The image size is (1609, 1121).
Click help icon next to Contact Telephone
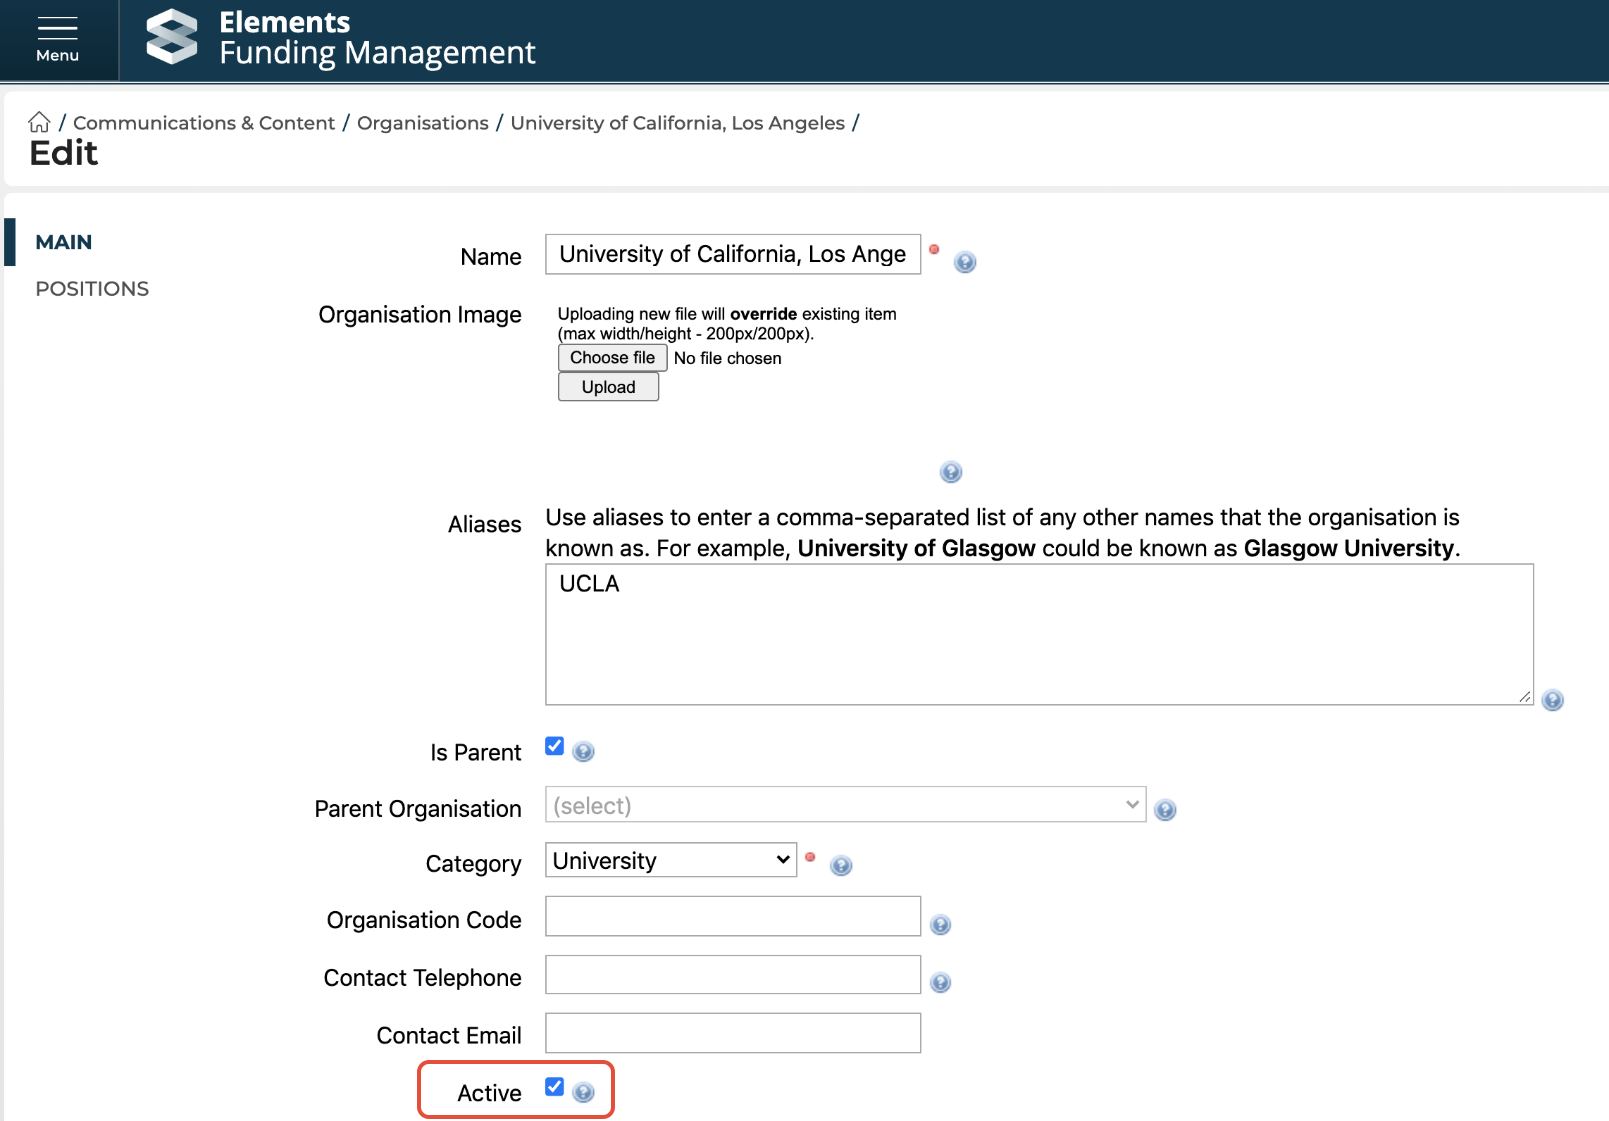click(940, 983)
